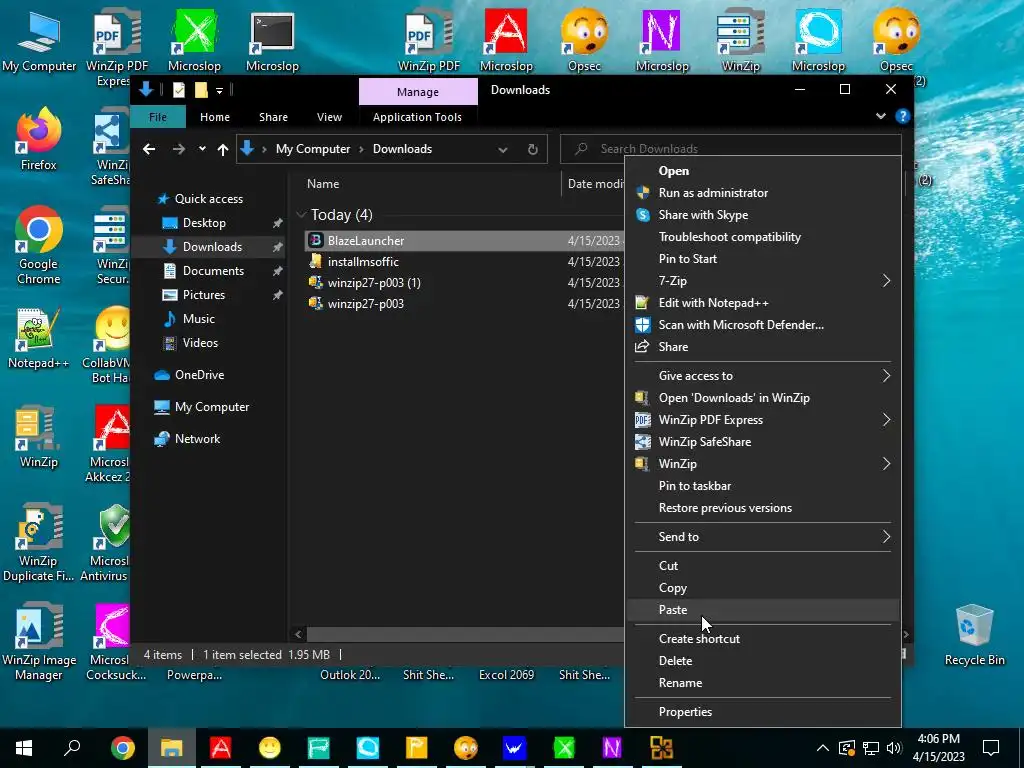The width and height of the screenshot is (1024, 768).
Task: Collapse the Today (4) group
Action: 301,215
